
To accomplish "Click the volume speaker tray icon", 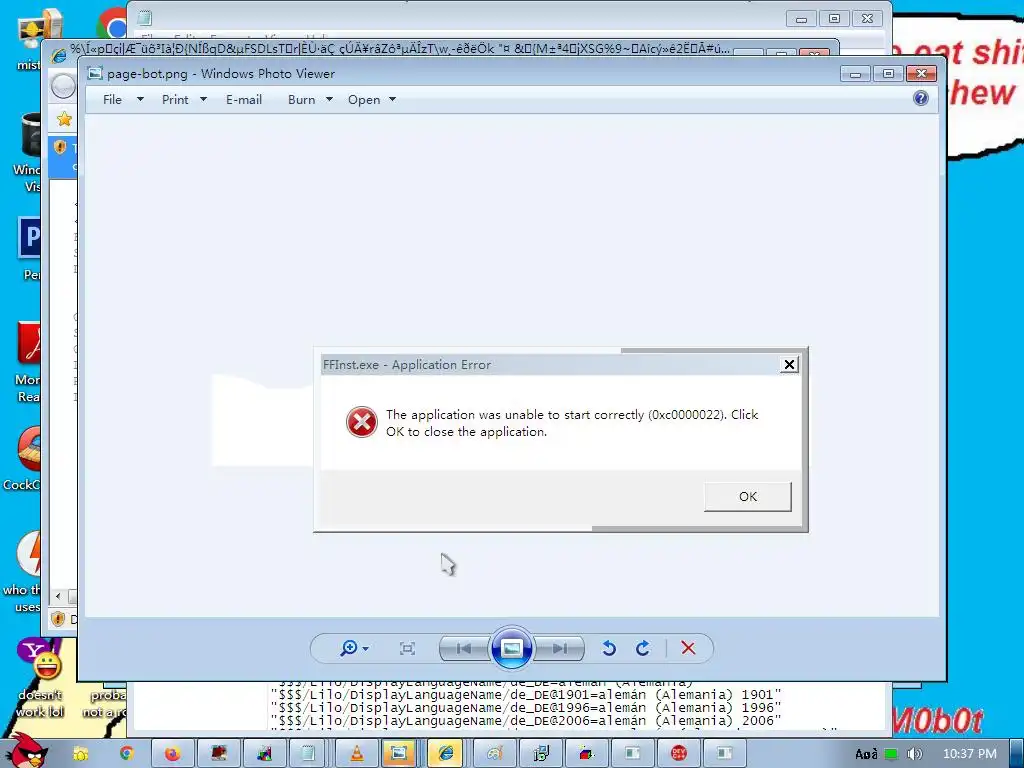I will pyautogui.click(x=914, y=754).
